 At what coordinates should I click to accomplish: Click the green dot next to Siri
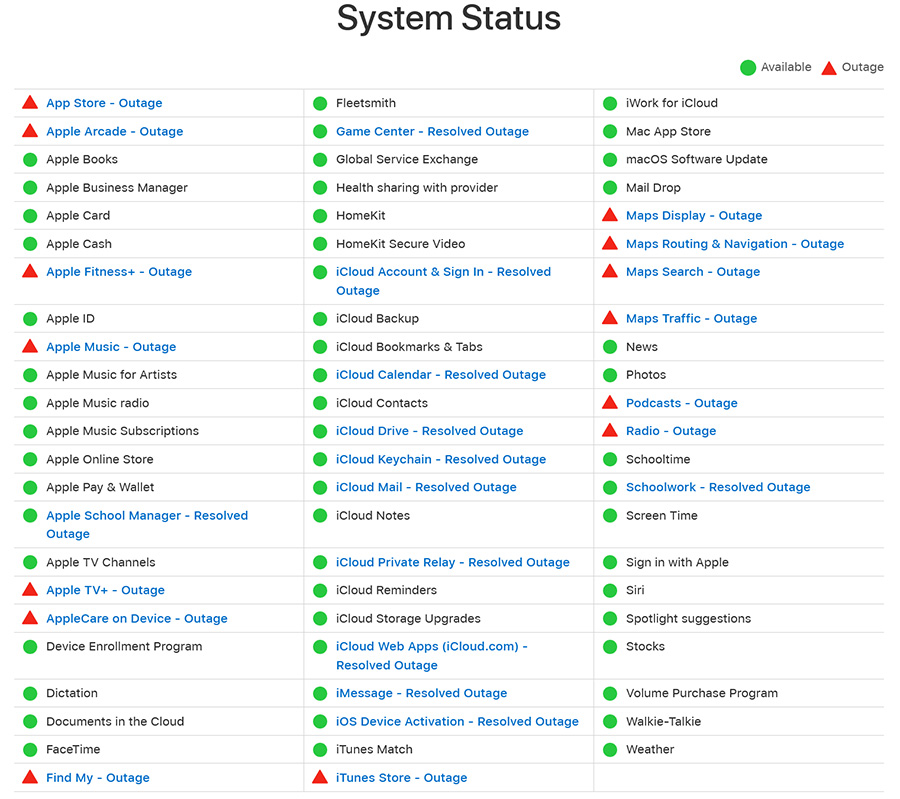(x=610, y=590)
